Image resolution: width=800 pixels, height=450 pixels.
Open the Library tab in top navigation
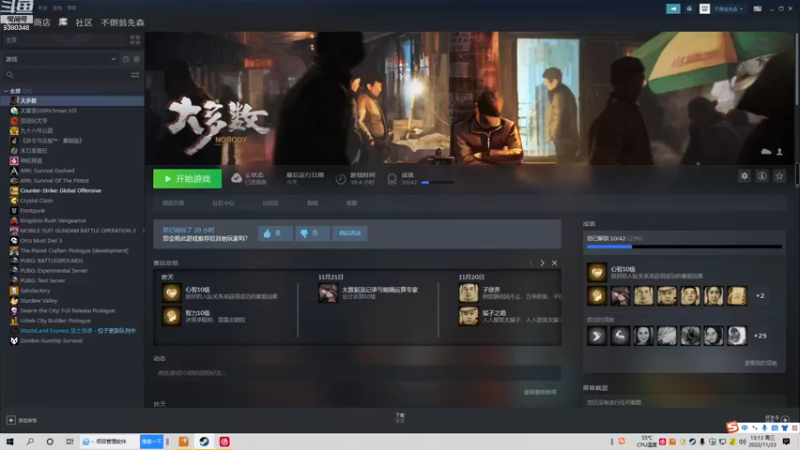coord(63,22)
